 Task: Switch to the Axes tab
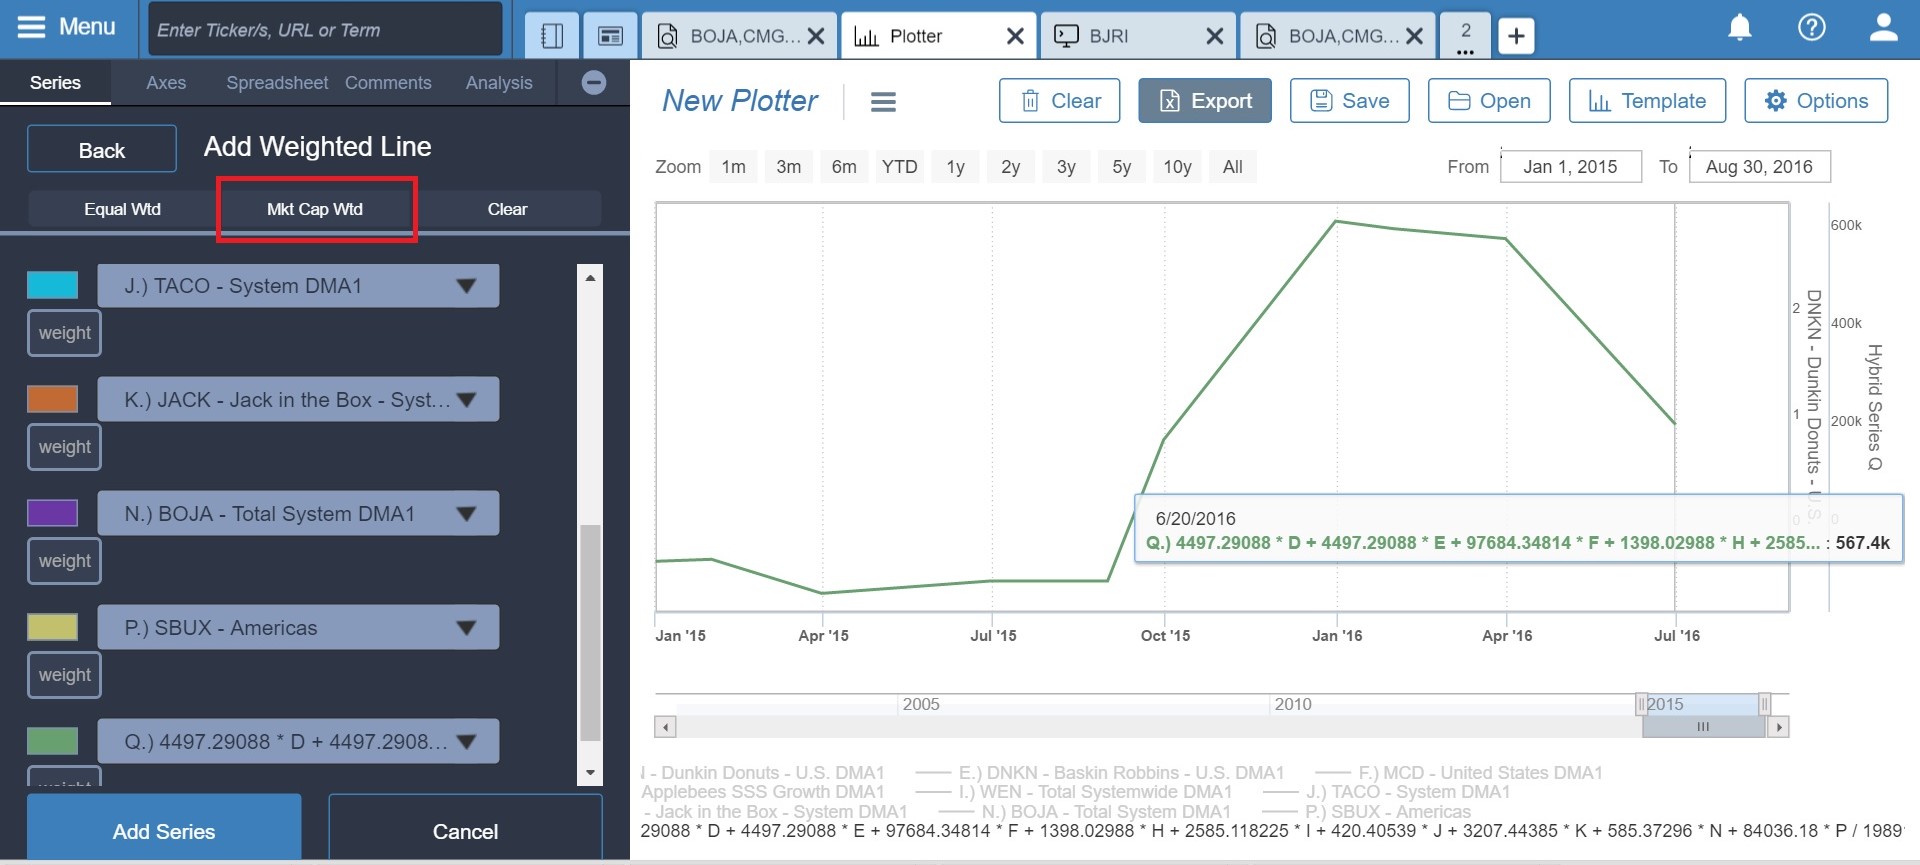[166, 83]
